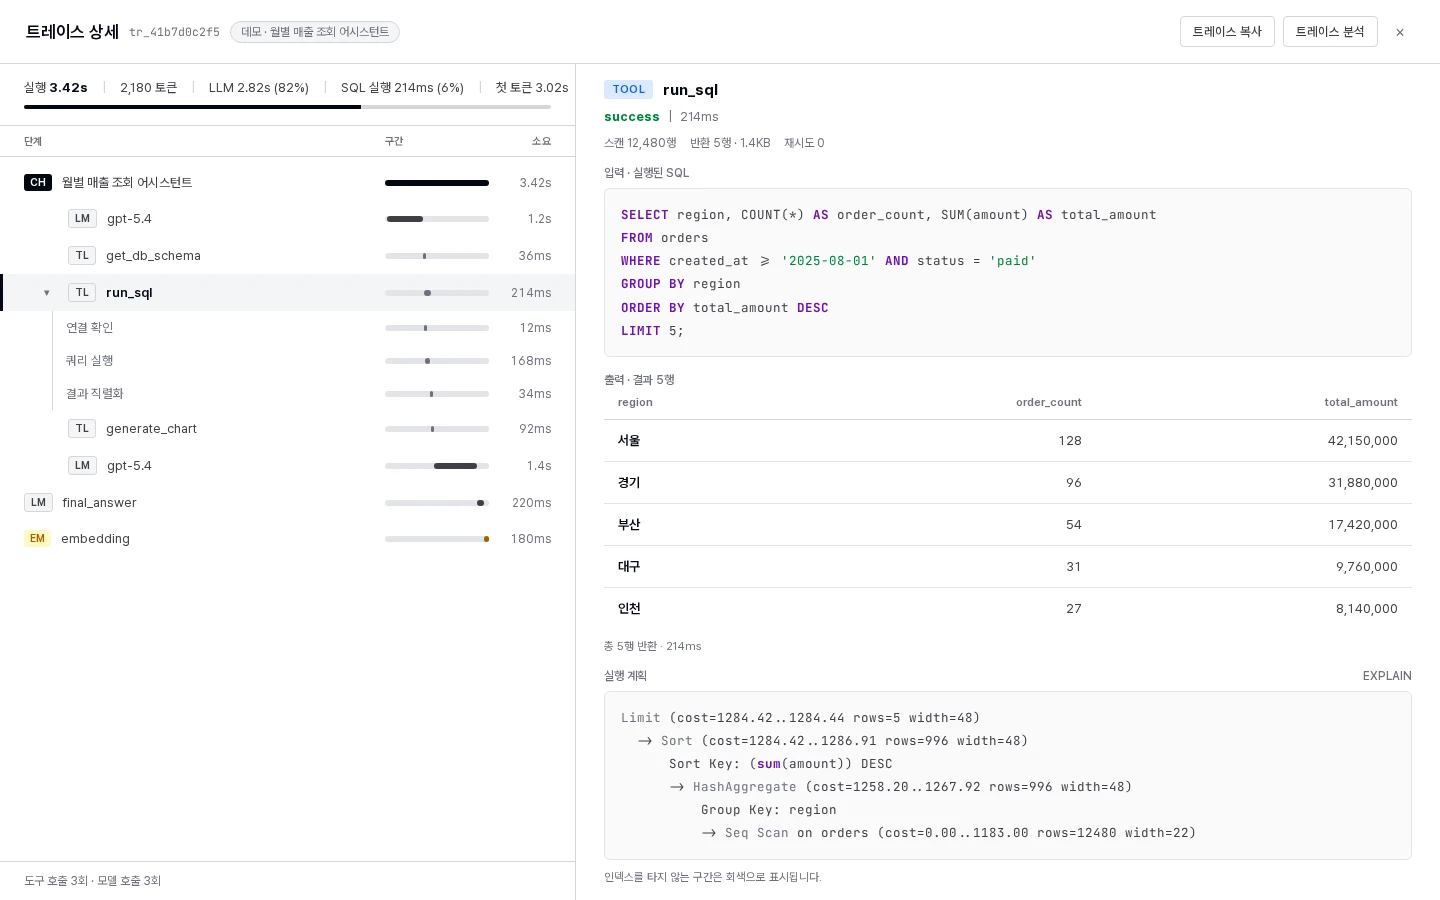Screen dimensions: 1440x900
Task: Click TL badge beside generate_chart
Action: pyautogui.click(x=82, y=429)
